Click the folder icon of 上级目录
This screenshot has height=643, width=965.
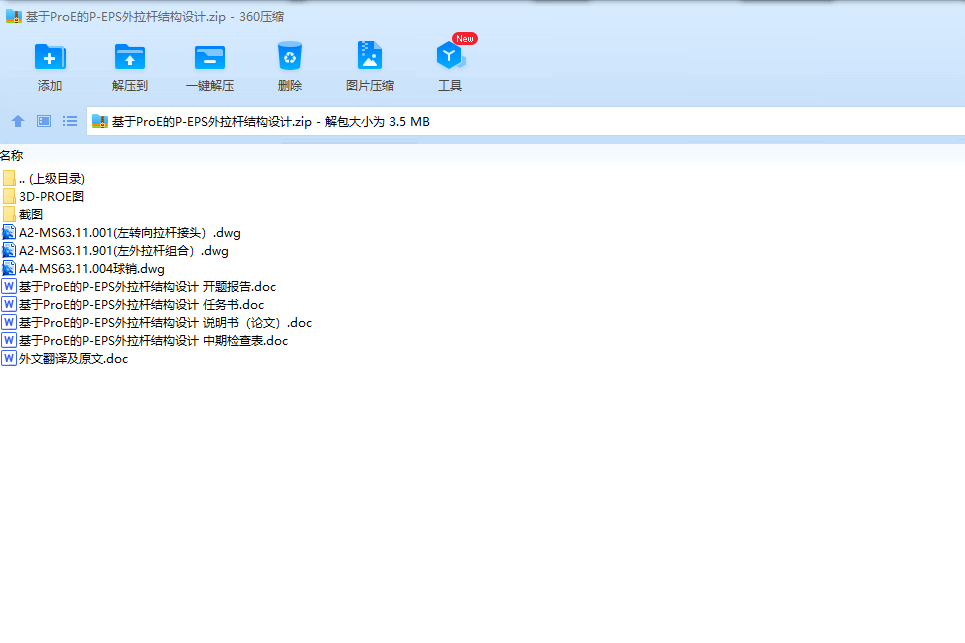coord(9,178)
